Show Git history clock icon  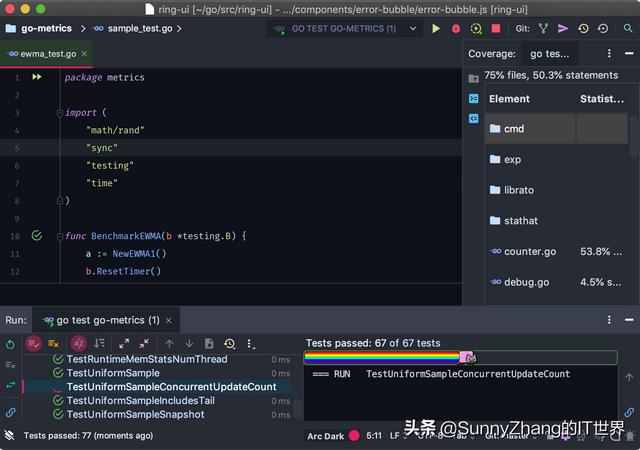click(x=583, y=29)
